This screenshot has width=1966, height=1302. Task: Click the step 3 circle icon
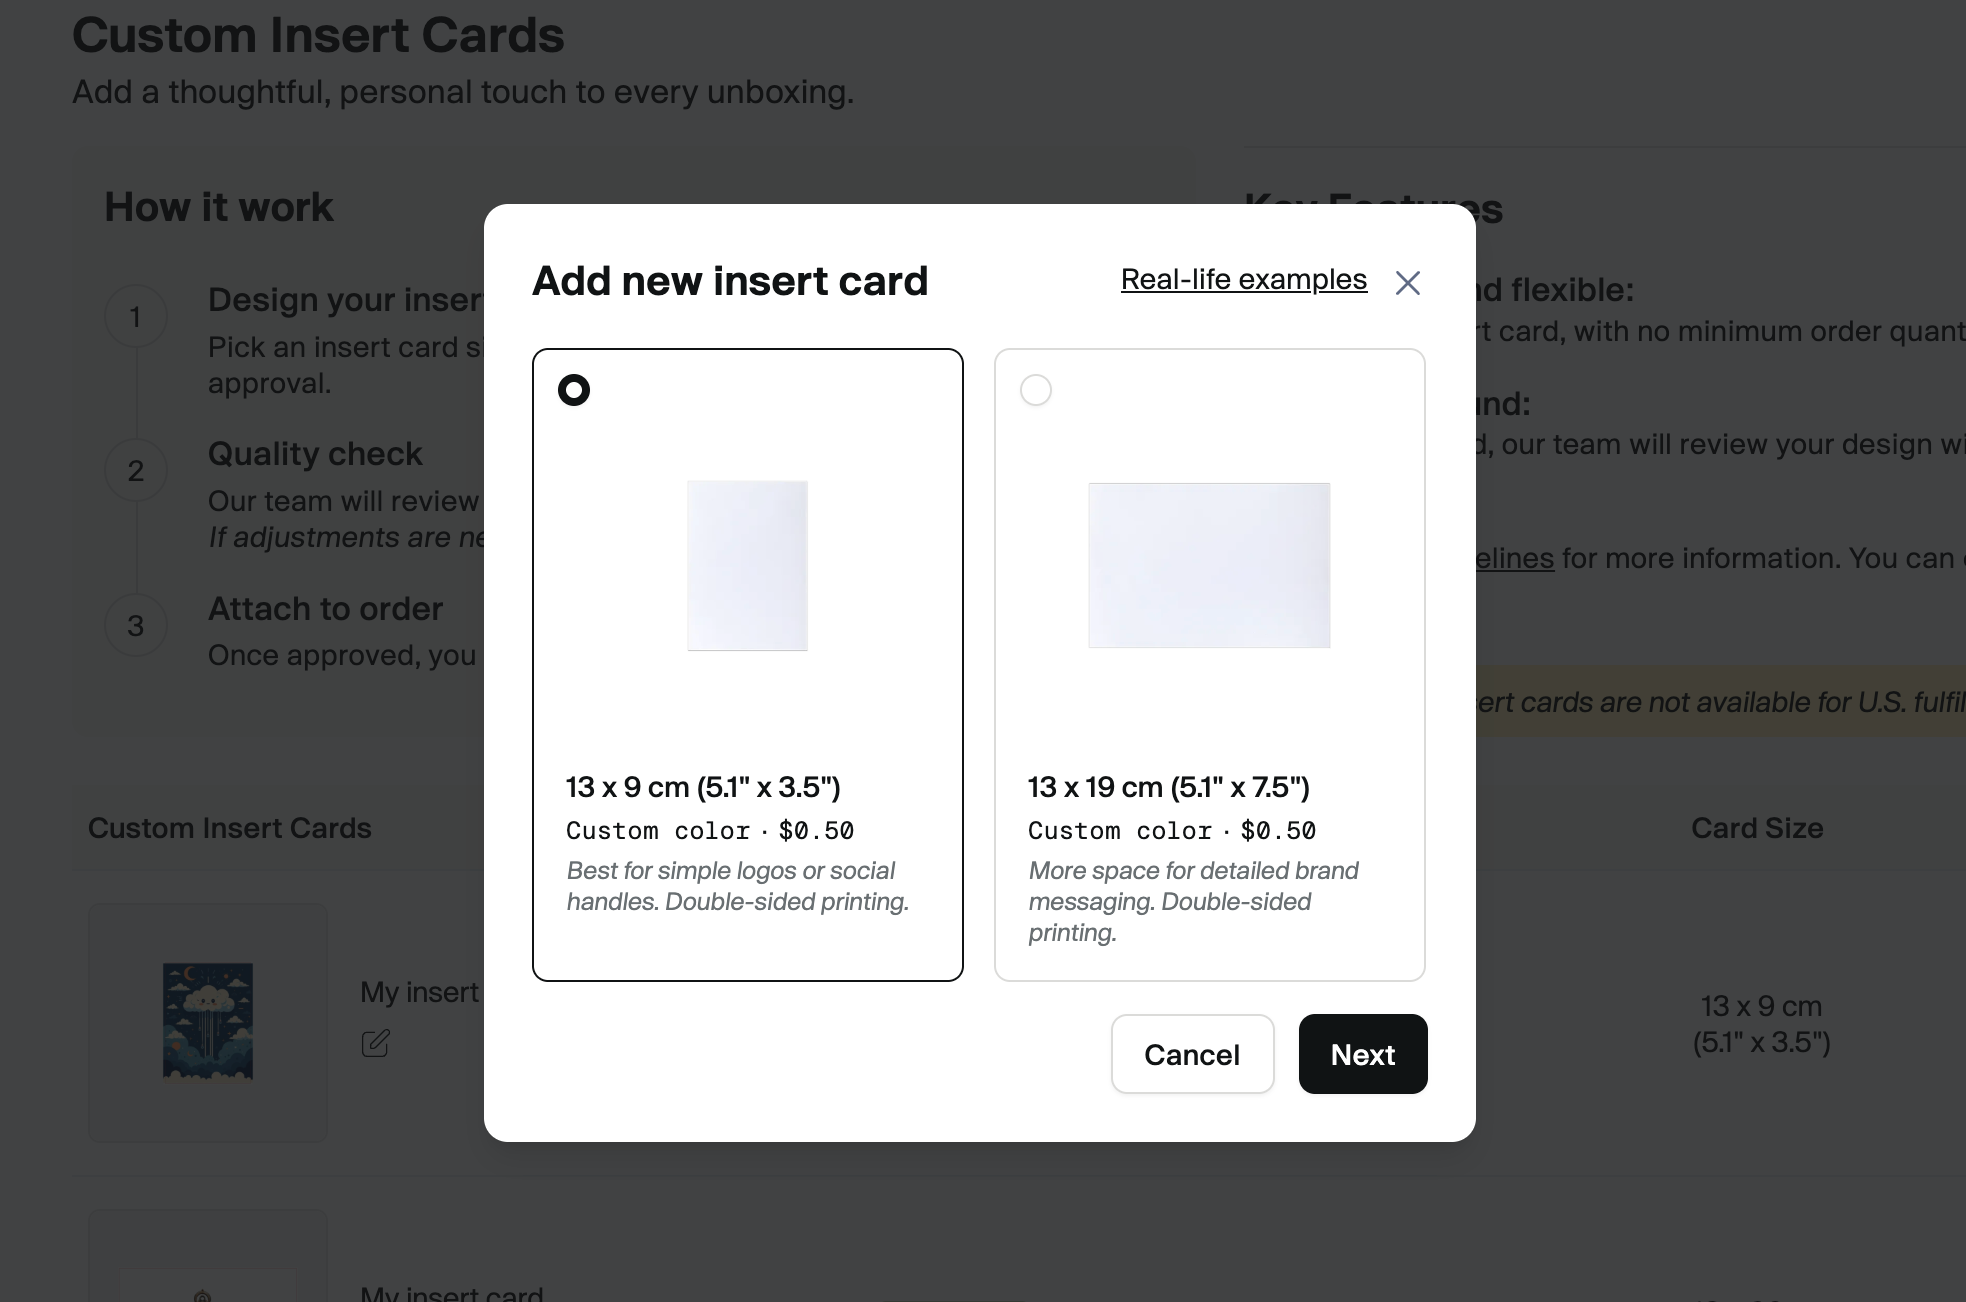click(136, 626)
